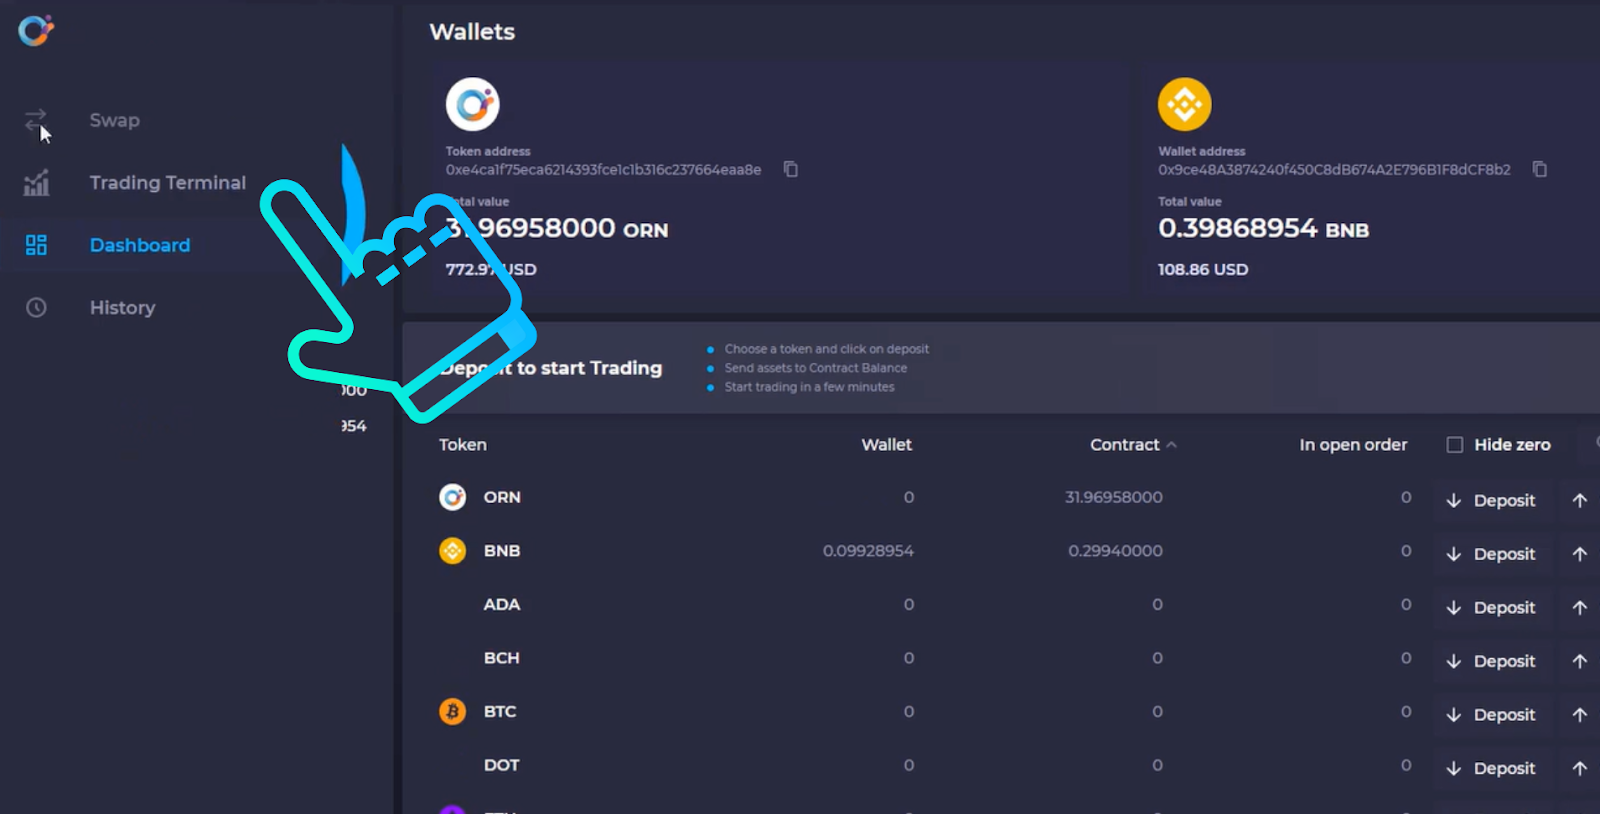Click the ADA row withdraw up-arrow
The height and width of the screenshot is (814, 1600).
pyautogui.click(x=1580, y=607)
